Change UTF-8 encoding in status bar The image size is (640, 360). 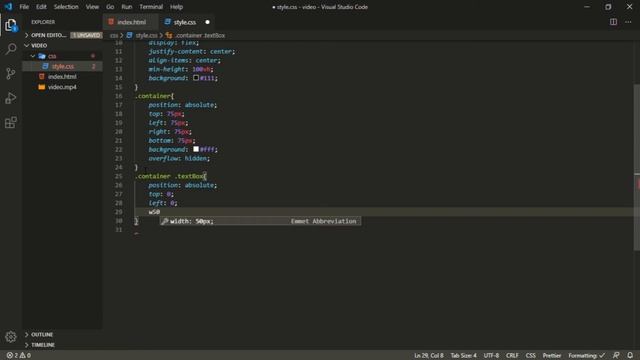[x=491, y=356]
